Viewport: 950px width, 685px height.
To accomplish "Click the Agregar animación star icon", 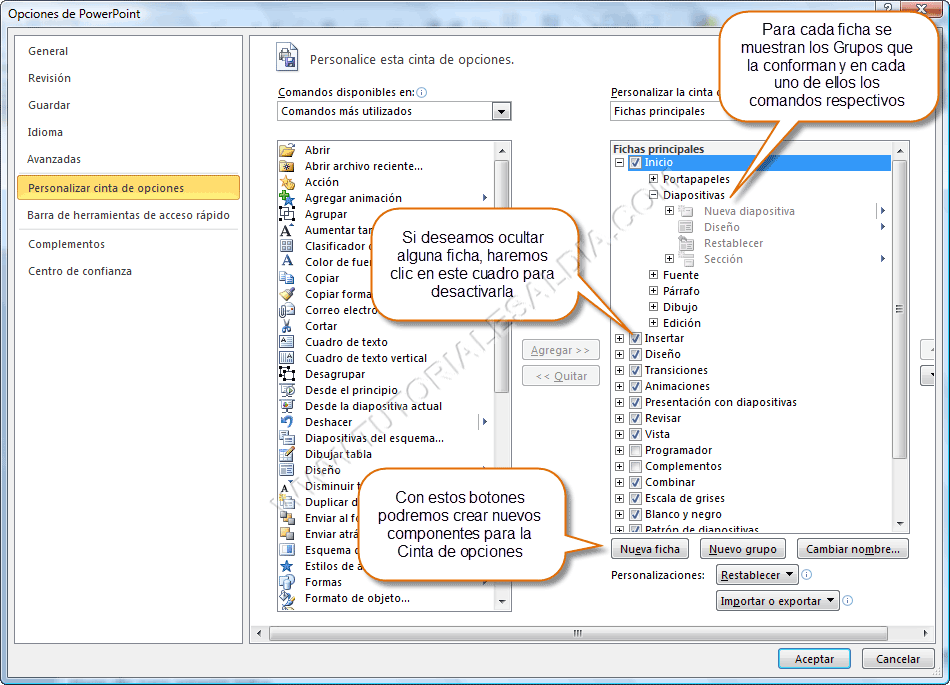I will coord(287,198).
